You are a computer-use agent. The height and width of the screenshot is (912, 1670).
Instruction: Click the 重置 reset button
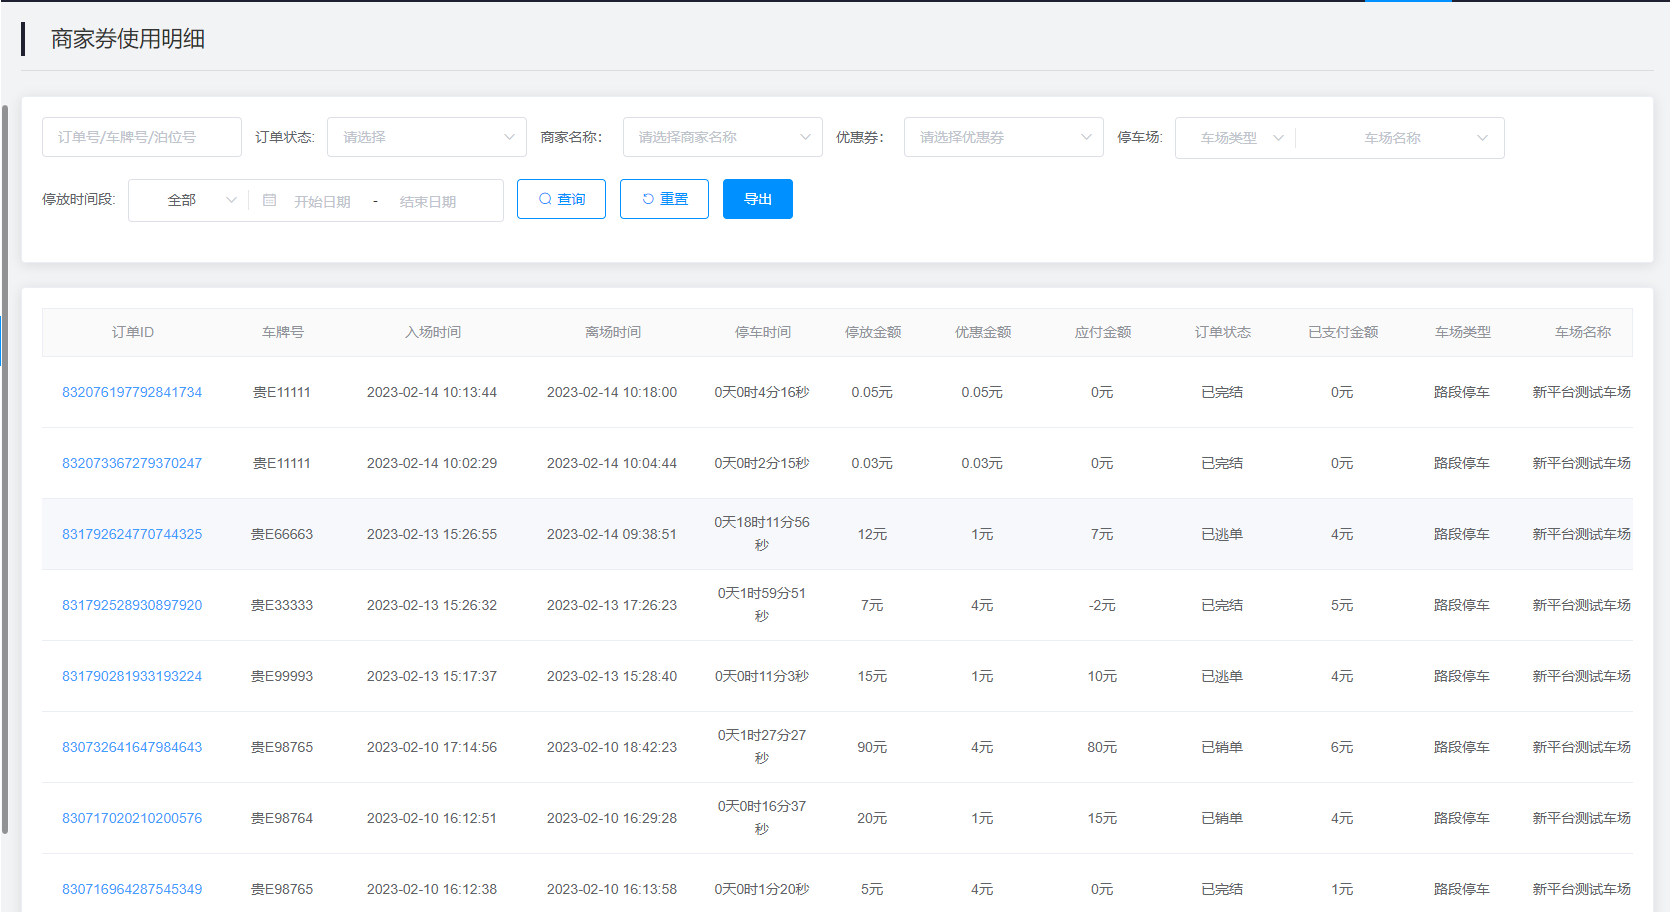[664, 199]
